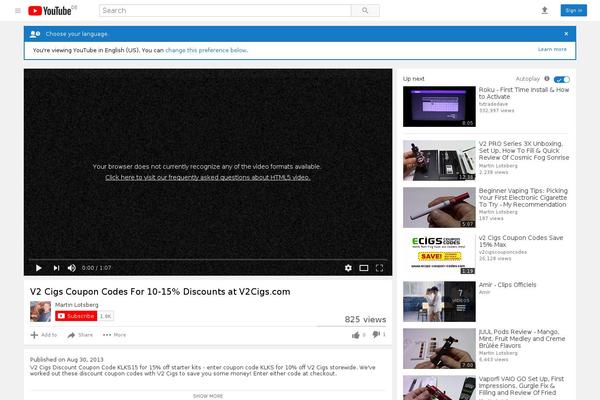Screen dimensions: 600x400
Task: Go to YouTube home via logo
Action: pyautogui.click(x=50, y=11)
